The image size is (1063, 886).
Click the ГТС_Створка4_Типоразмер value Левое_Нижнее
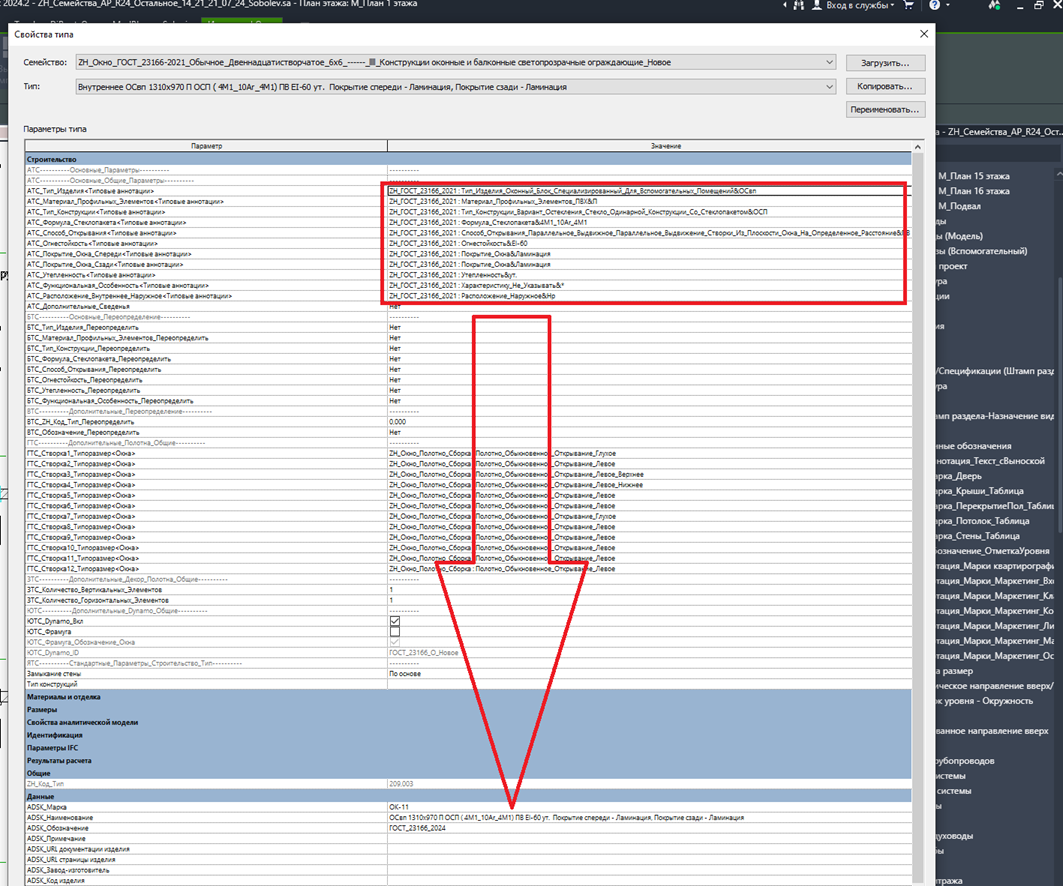pyautogui.click(x=649, y=485)
